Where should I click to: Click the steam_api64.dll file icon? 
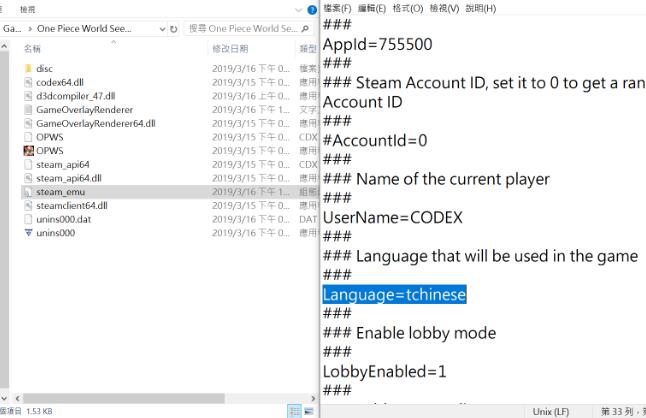[28, 178]
